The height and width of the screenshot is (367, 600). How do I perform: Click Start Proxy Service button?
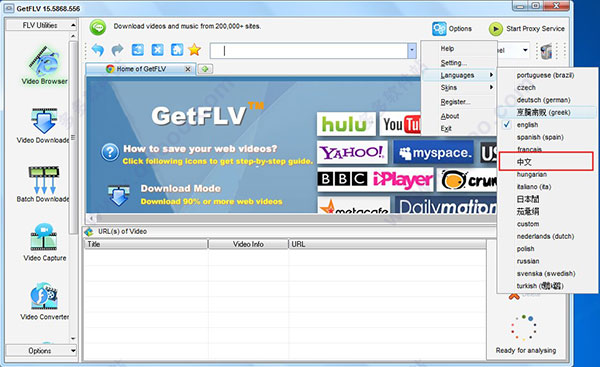coord(527,29)
